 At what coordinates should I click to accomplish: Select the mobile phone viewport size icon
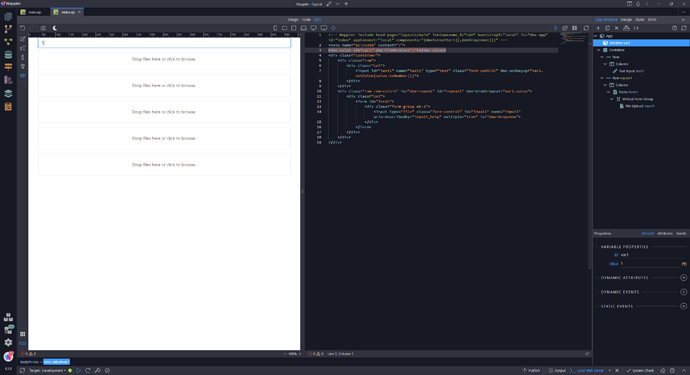(x=275, y=28)
